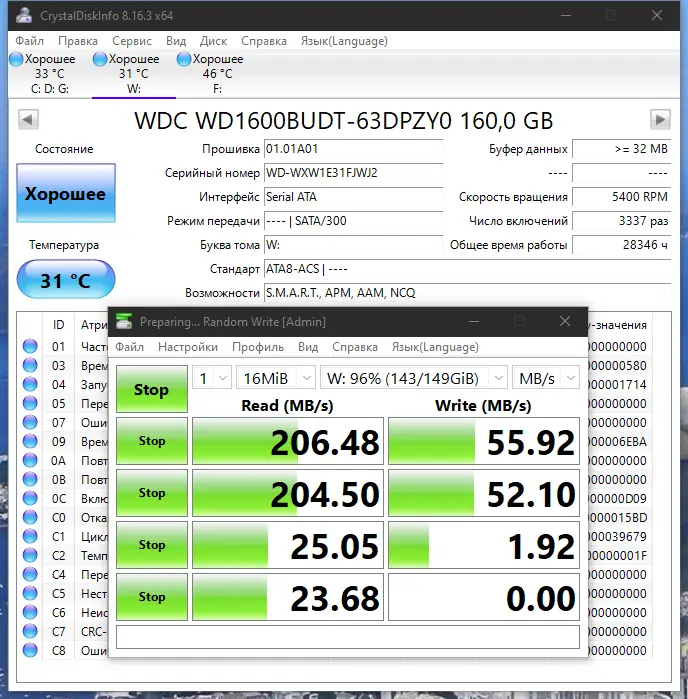Click the raw value 00006EBA
The height and width of the screenshot is (699, 688).
(617, 441)
